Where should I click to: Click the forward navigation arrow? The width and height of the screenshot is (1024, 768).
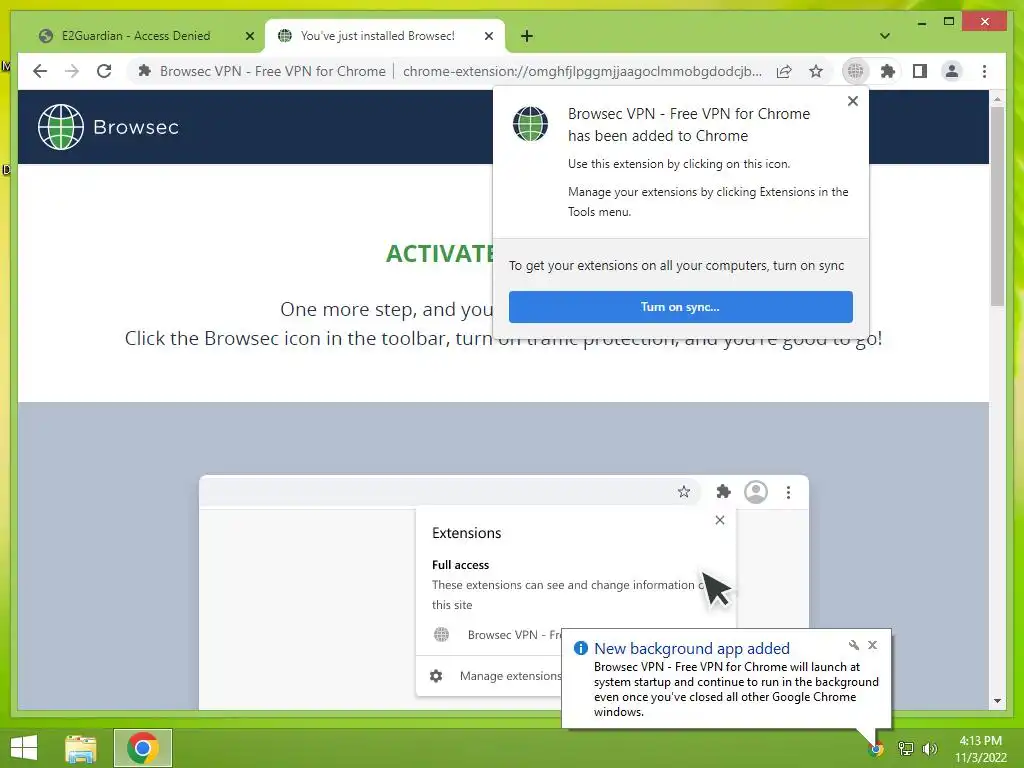click(x=72, y=71)
